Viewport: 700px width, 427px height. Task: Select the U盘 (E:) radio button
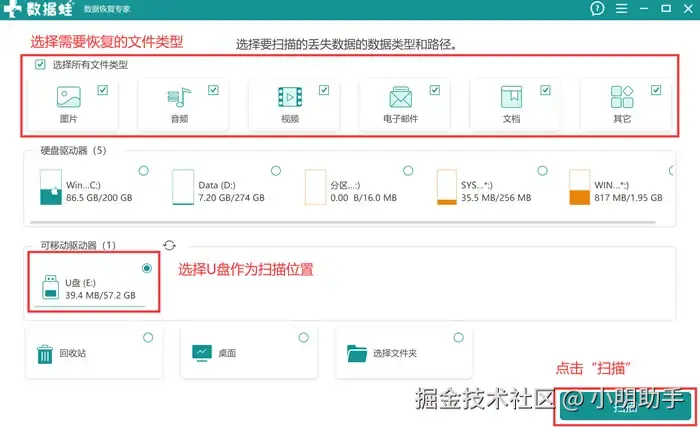(x=147, y=268)
